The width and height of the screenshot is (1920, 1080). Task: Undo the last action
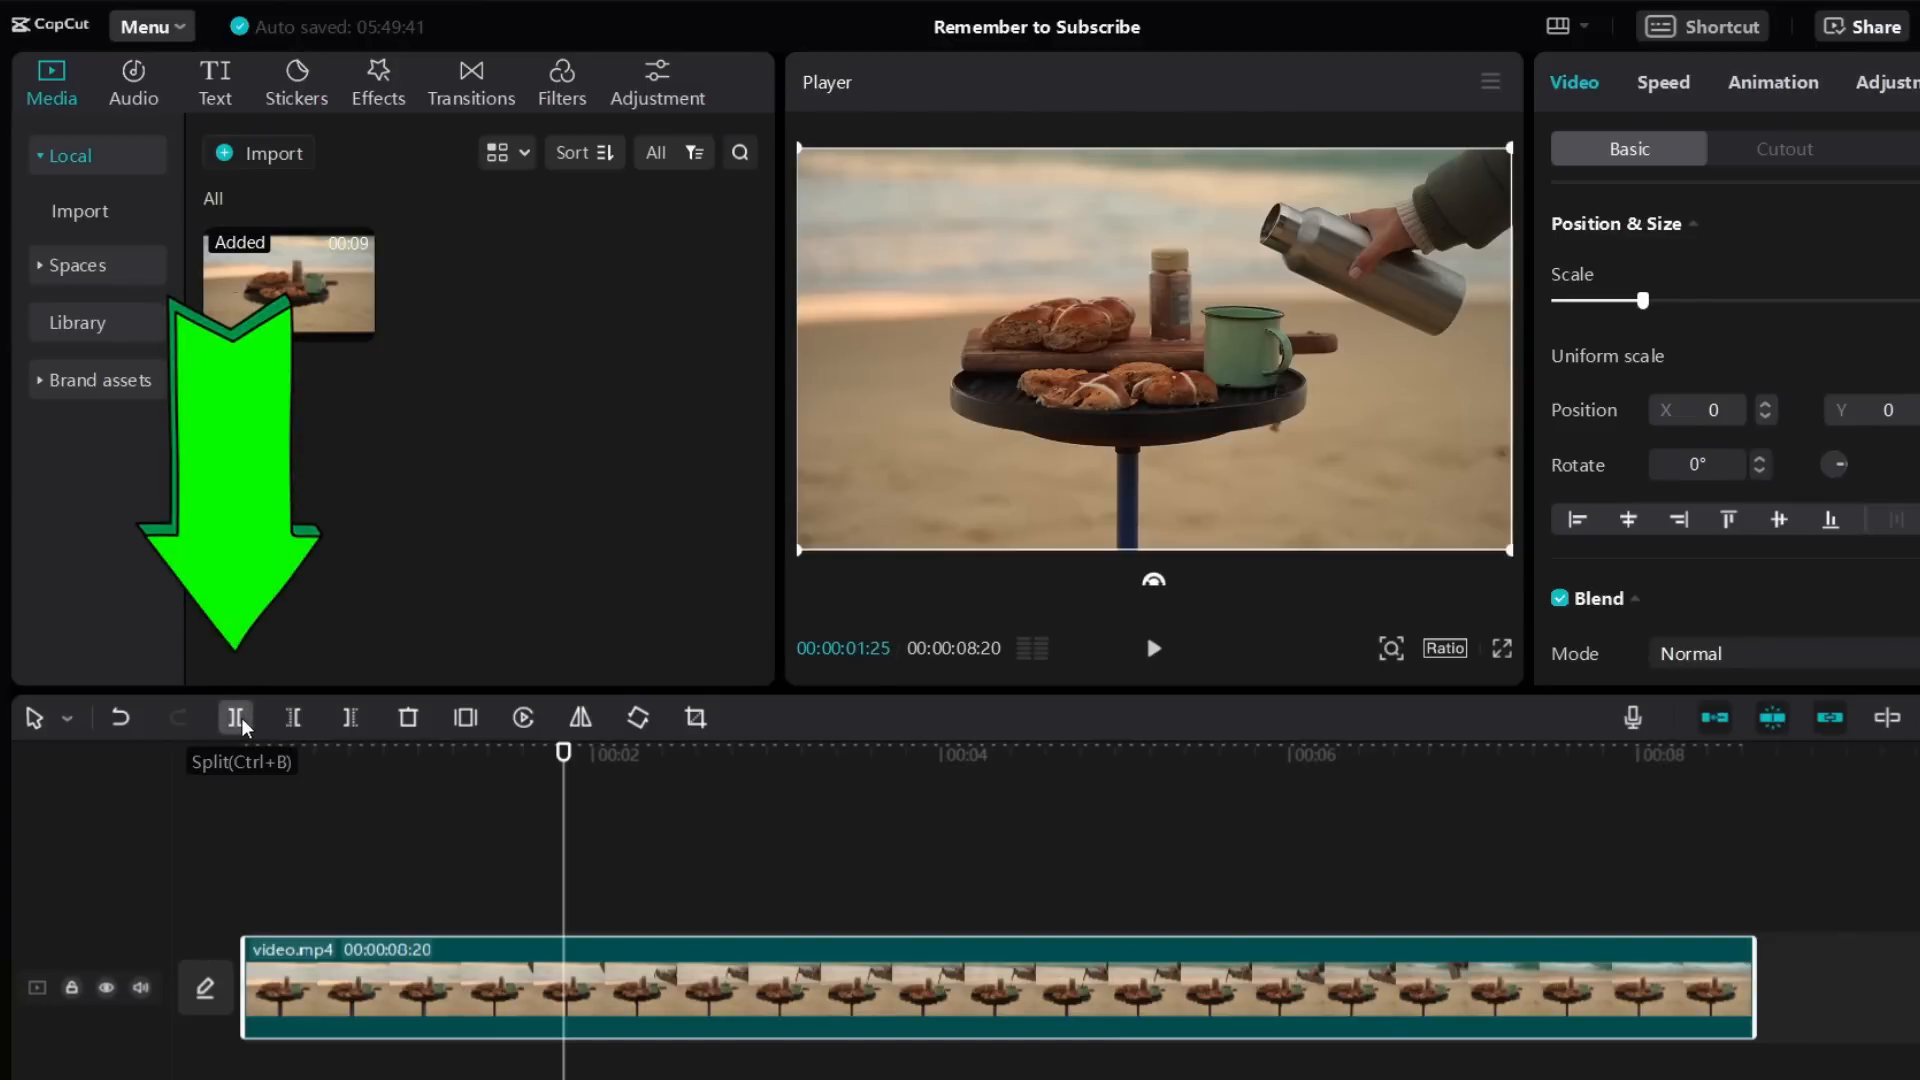point(120,717)
